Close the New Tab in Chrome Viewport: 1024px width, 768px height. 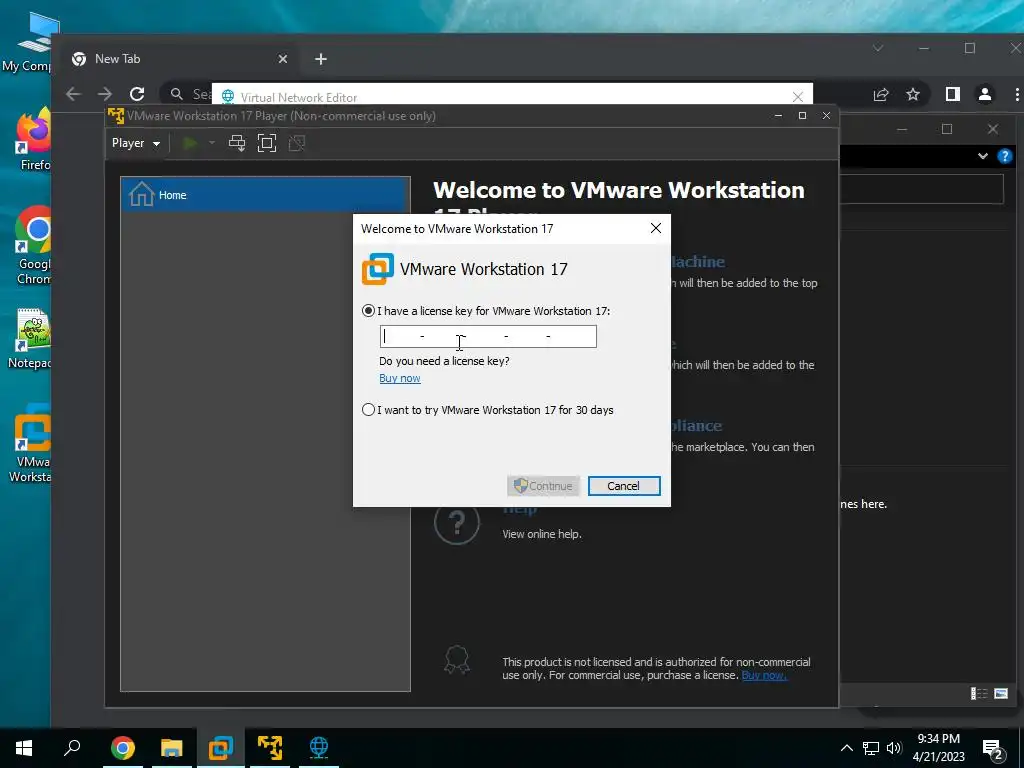(283, 59)
